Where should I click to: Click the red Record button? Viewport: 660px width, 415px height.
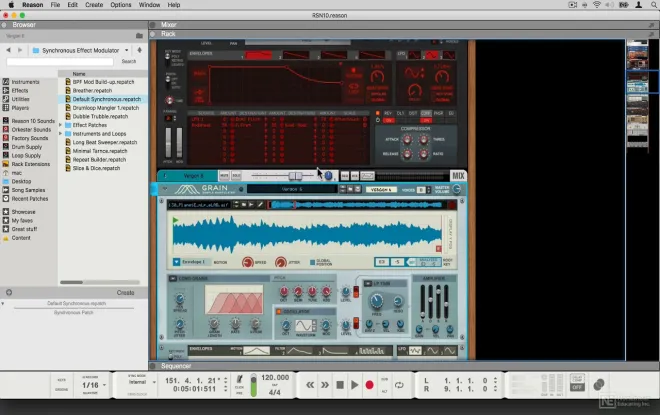click(369, 385)
